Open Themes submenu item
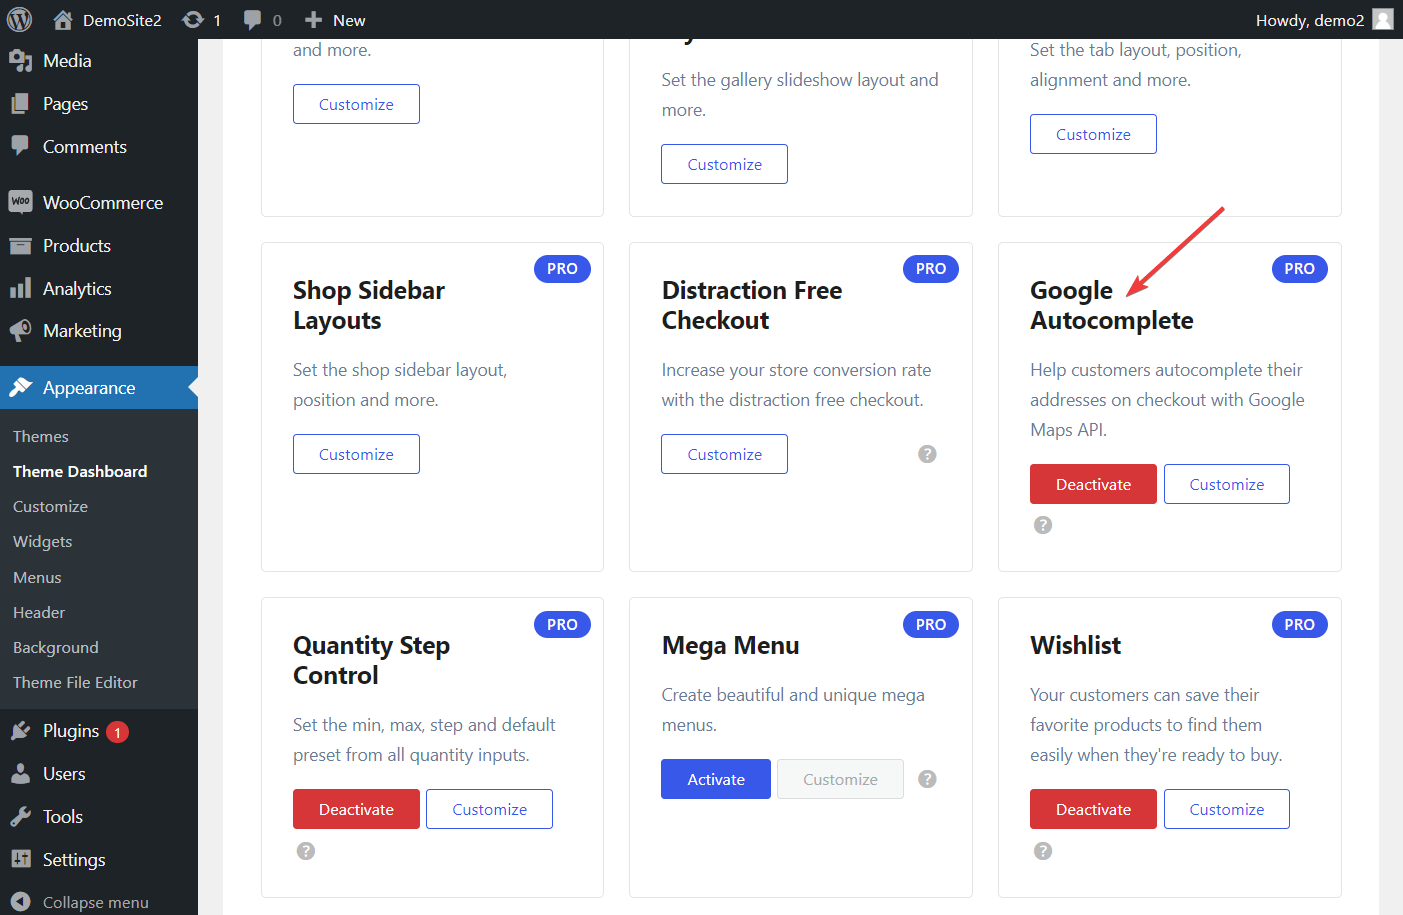Image resolution: width=1403 pixels, height=915 pixels. [x=41, y=437]
